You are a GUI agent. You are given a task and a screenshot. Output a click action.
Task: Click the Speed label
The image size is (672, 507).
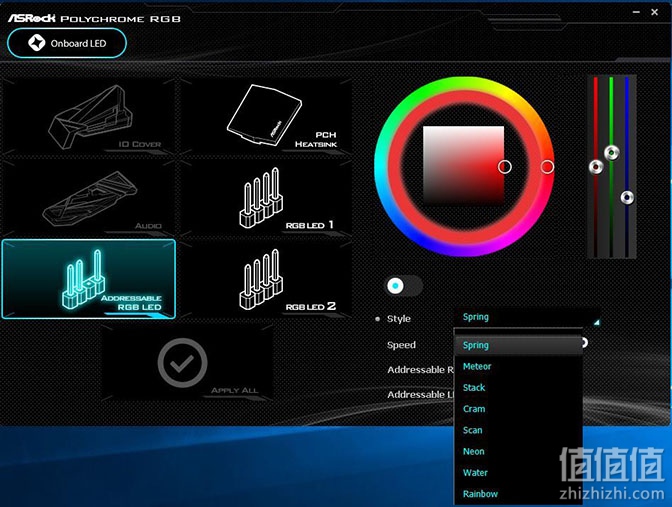401,345
